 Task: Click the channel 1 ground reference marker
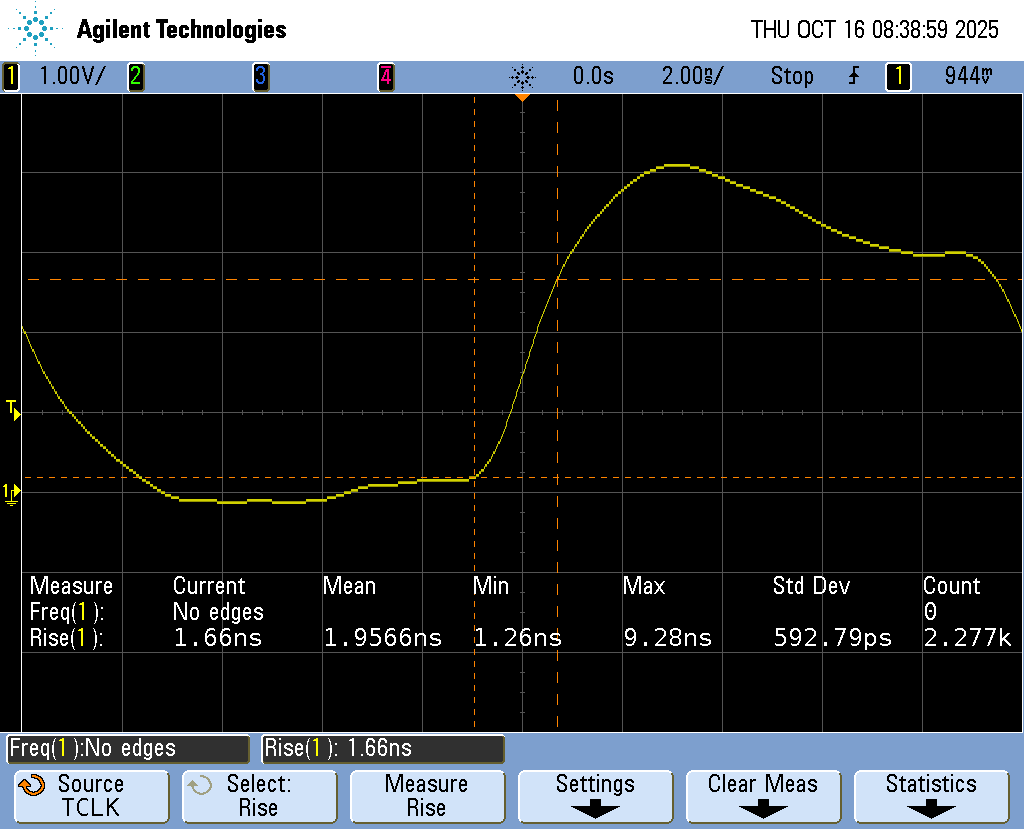11,491
